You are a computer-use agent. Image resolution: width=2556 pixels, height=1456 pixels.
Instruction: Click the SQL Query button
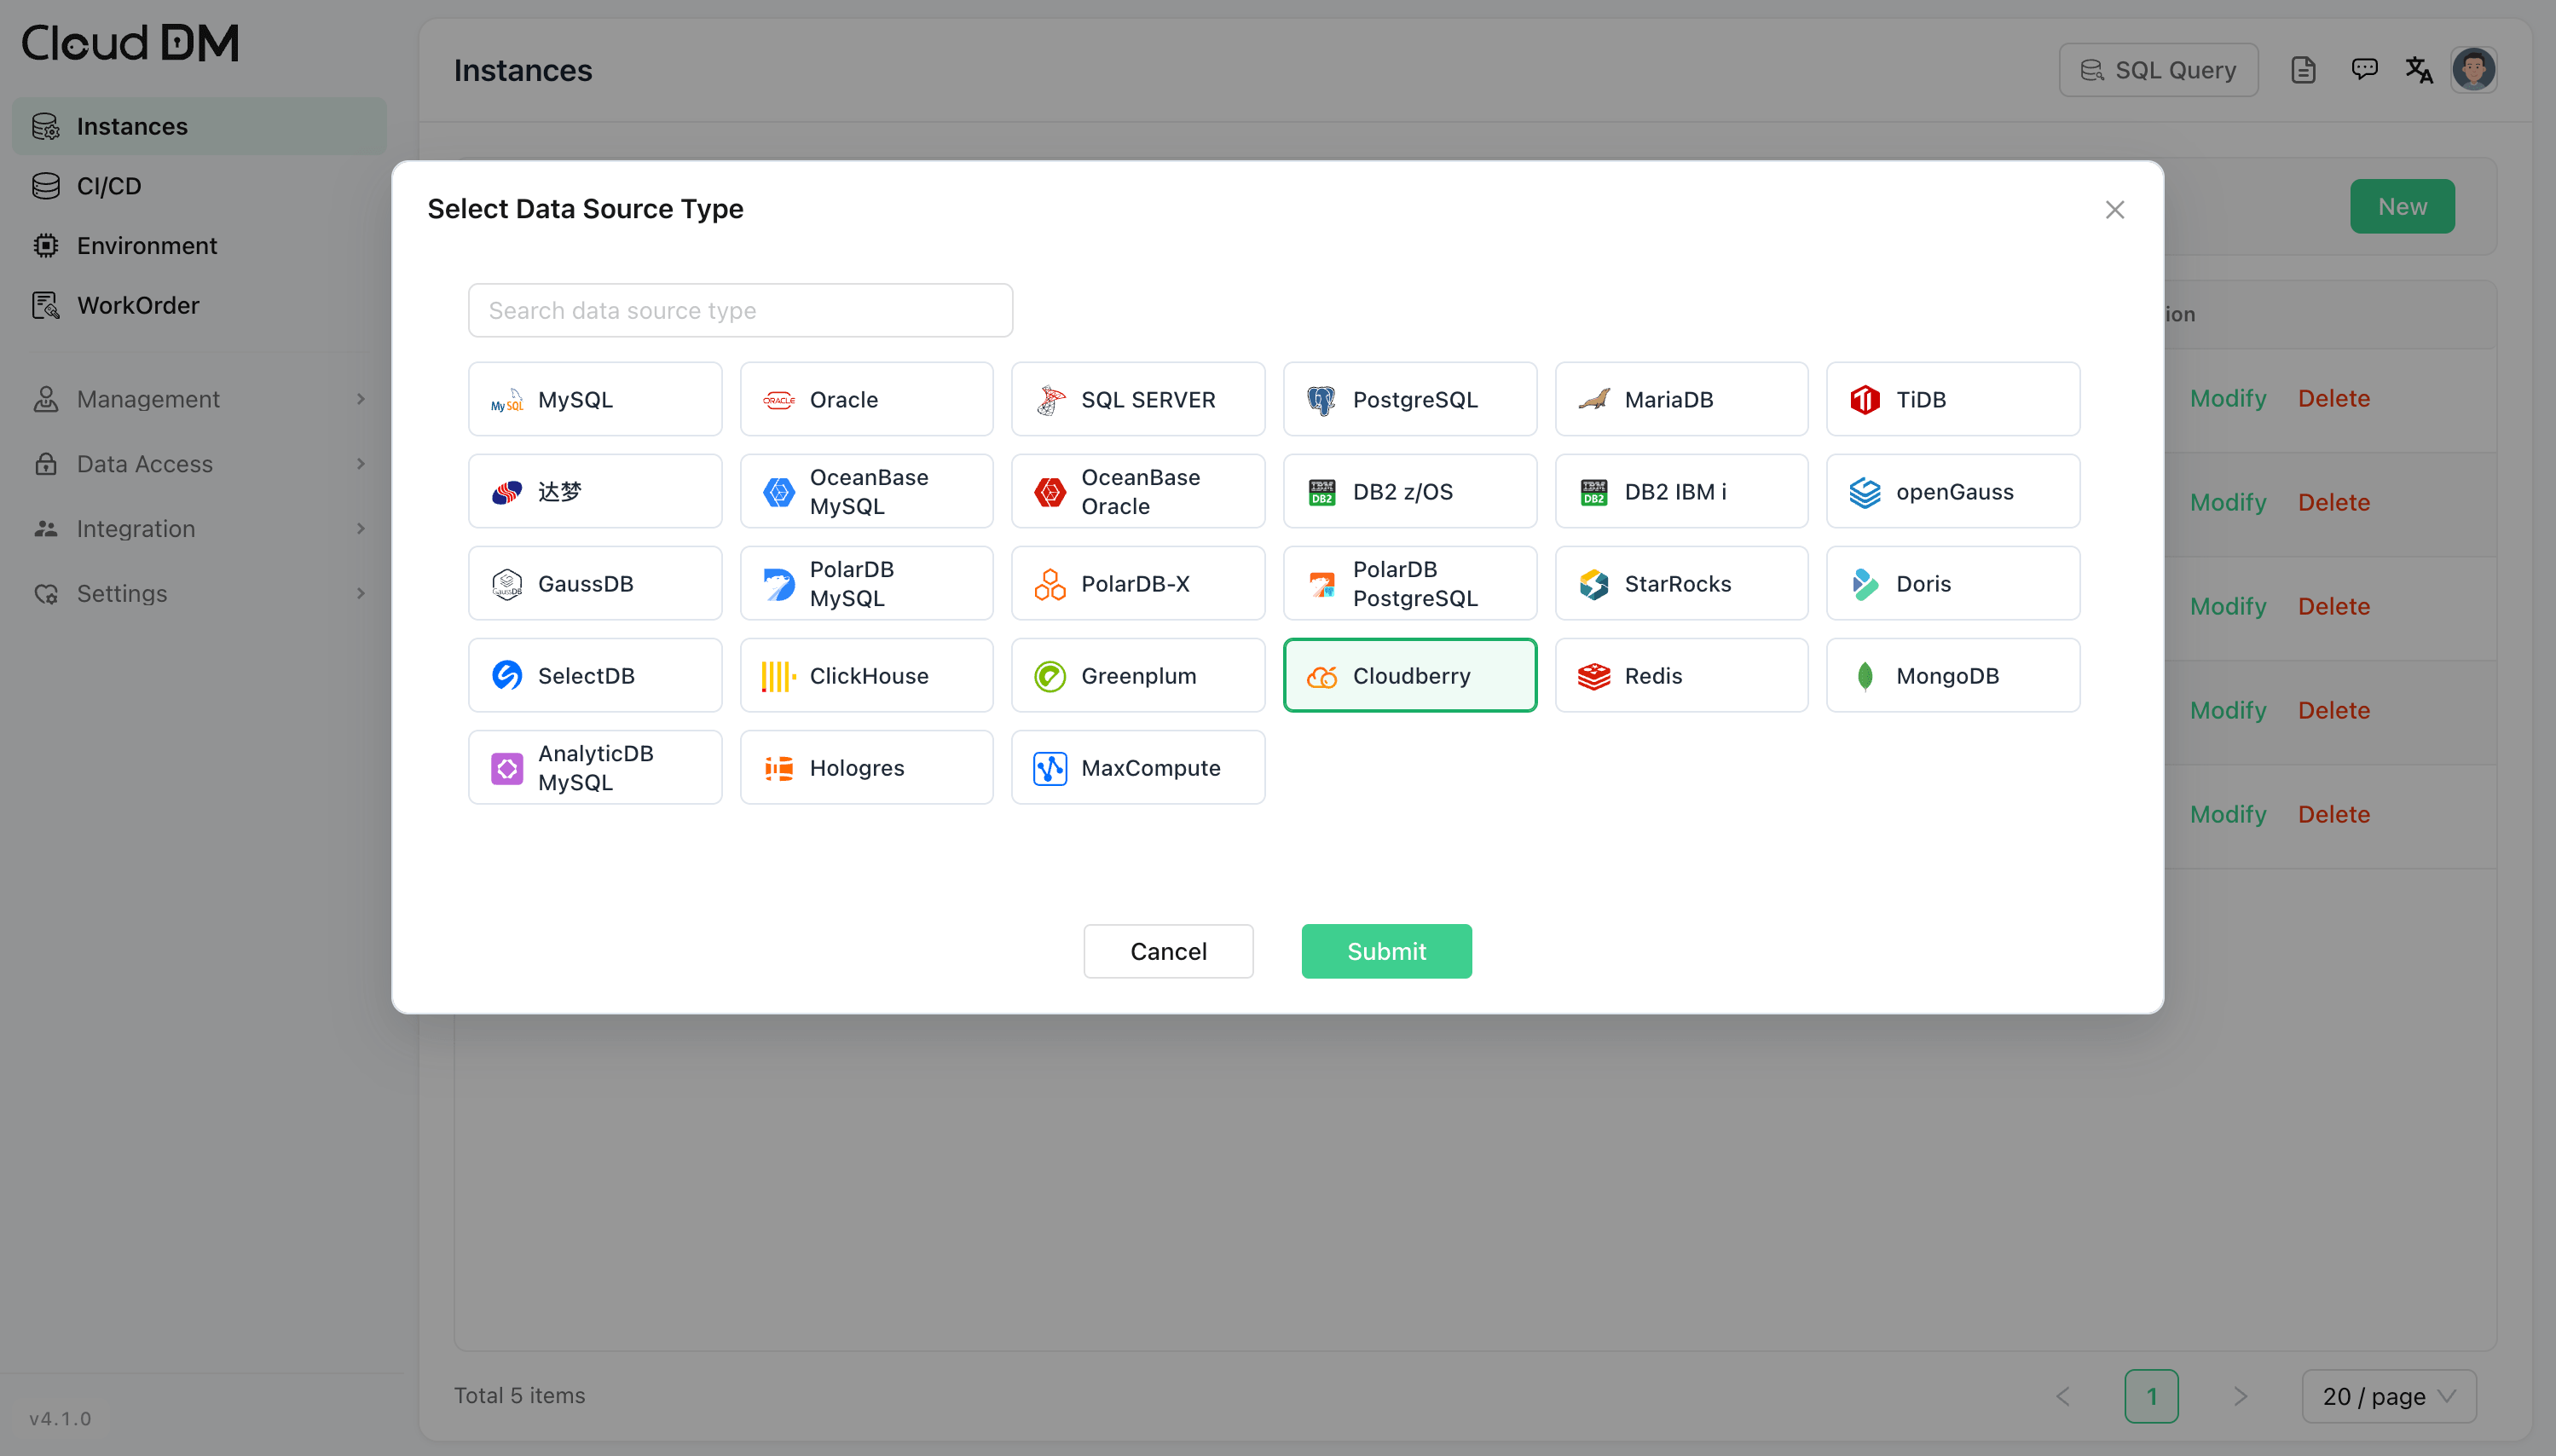point(2159,70)
